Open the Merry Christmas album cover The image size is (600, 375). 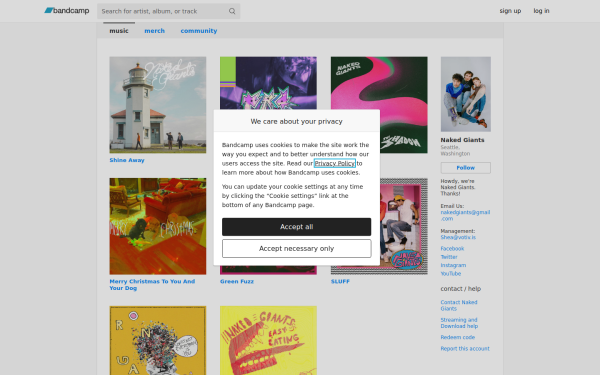click(158, 226)
